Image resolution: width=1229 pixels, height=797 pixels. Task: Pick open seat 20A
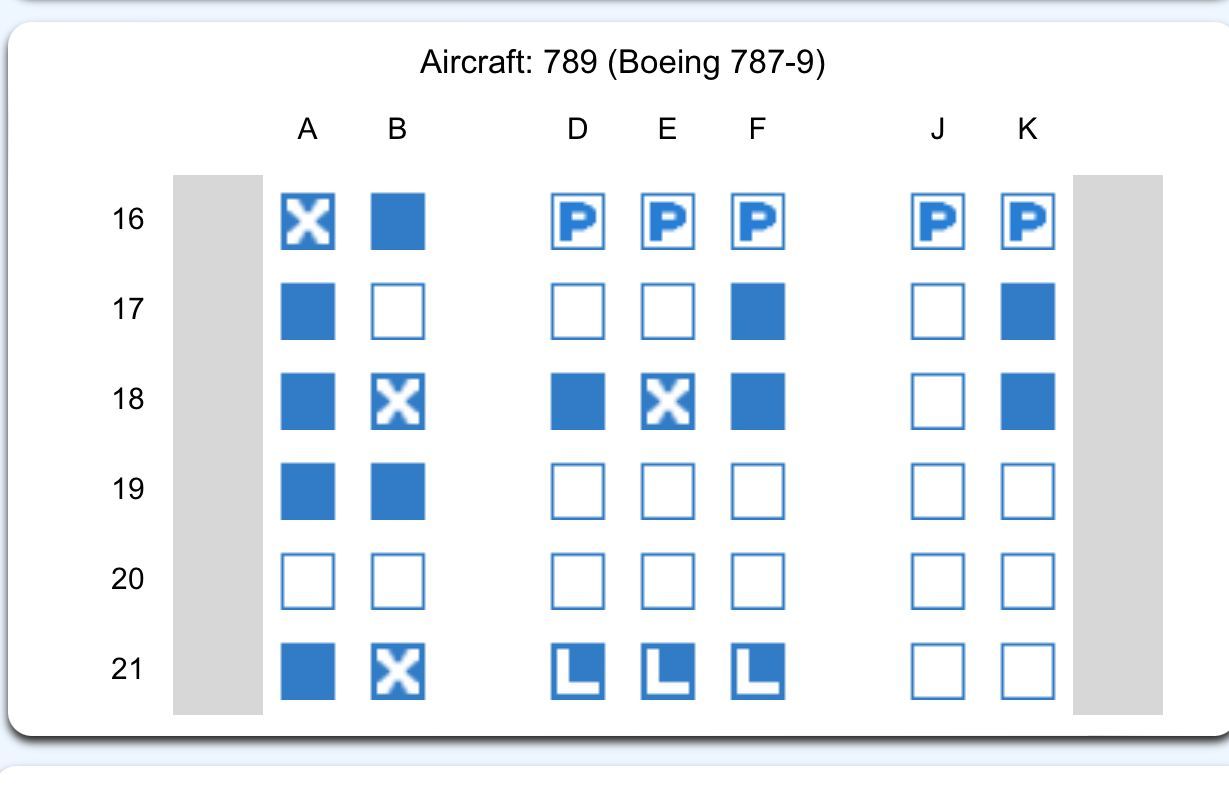point(307,581)
